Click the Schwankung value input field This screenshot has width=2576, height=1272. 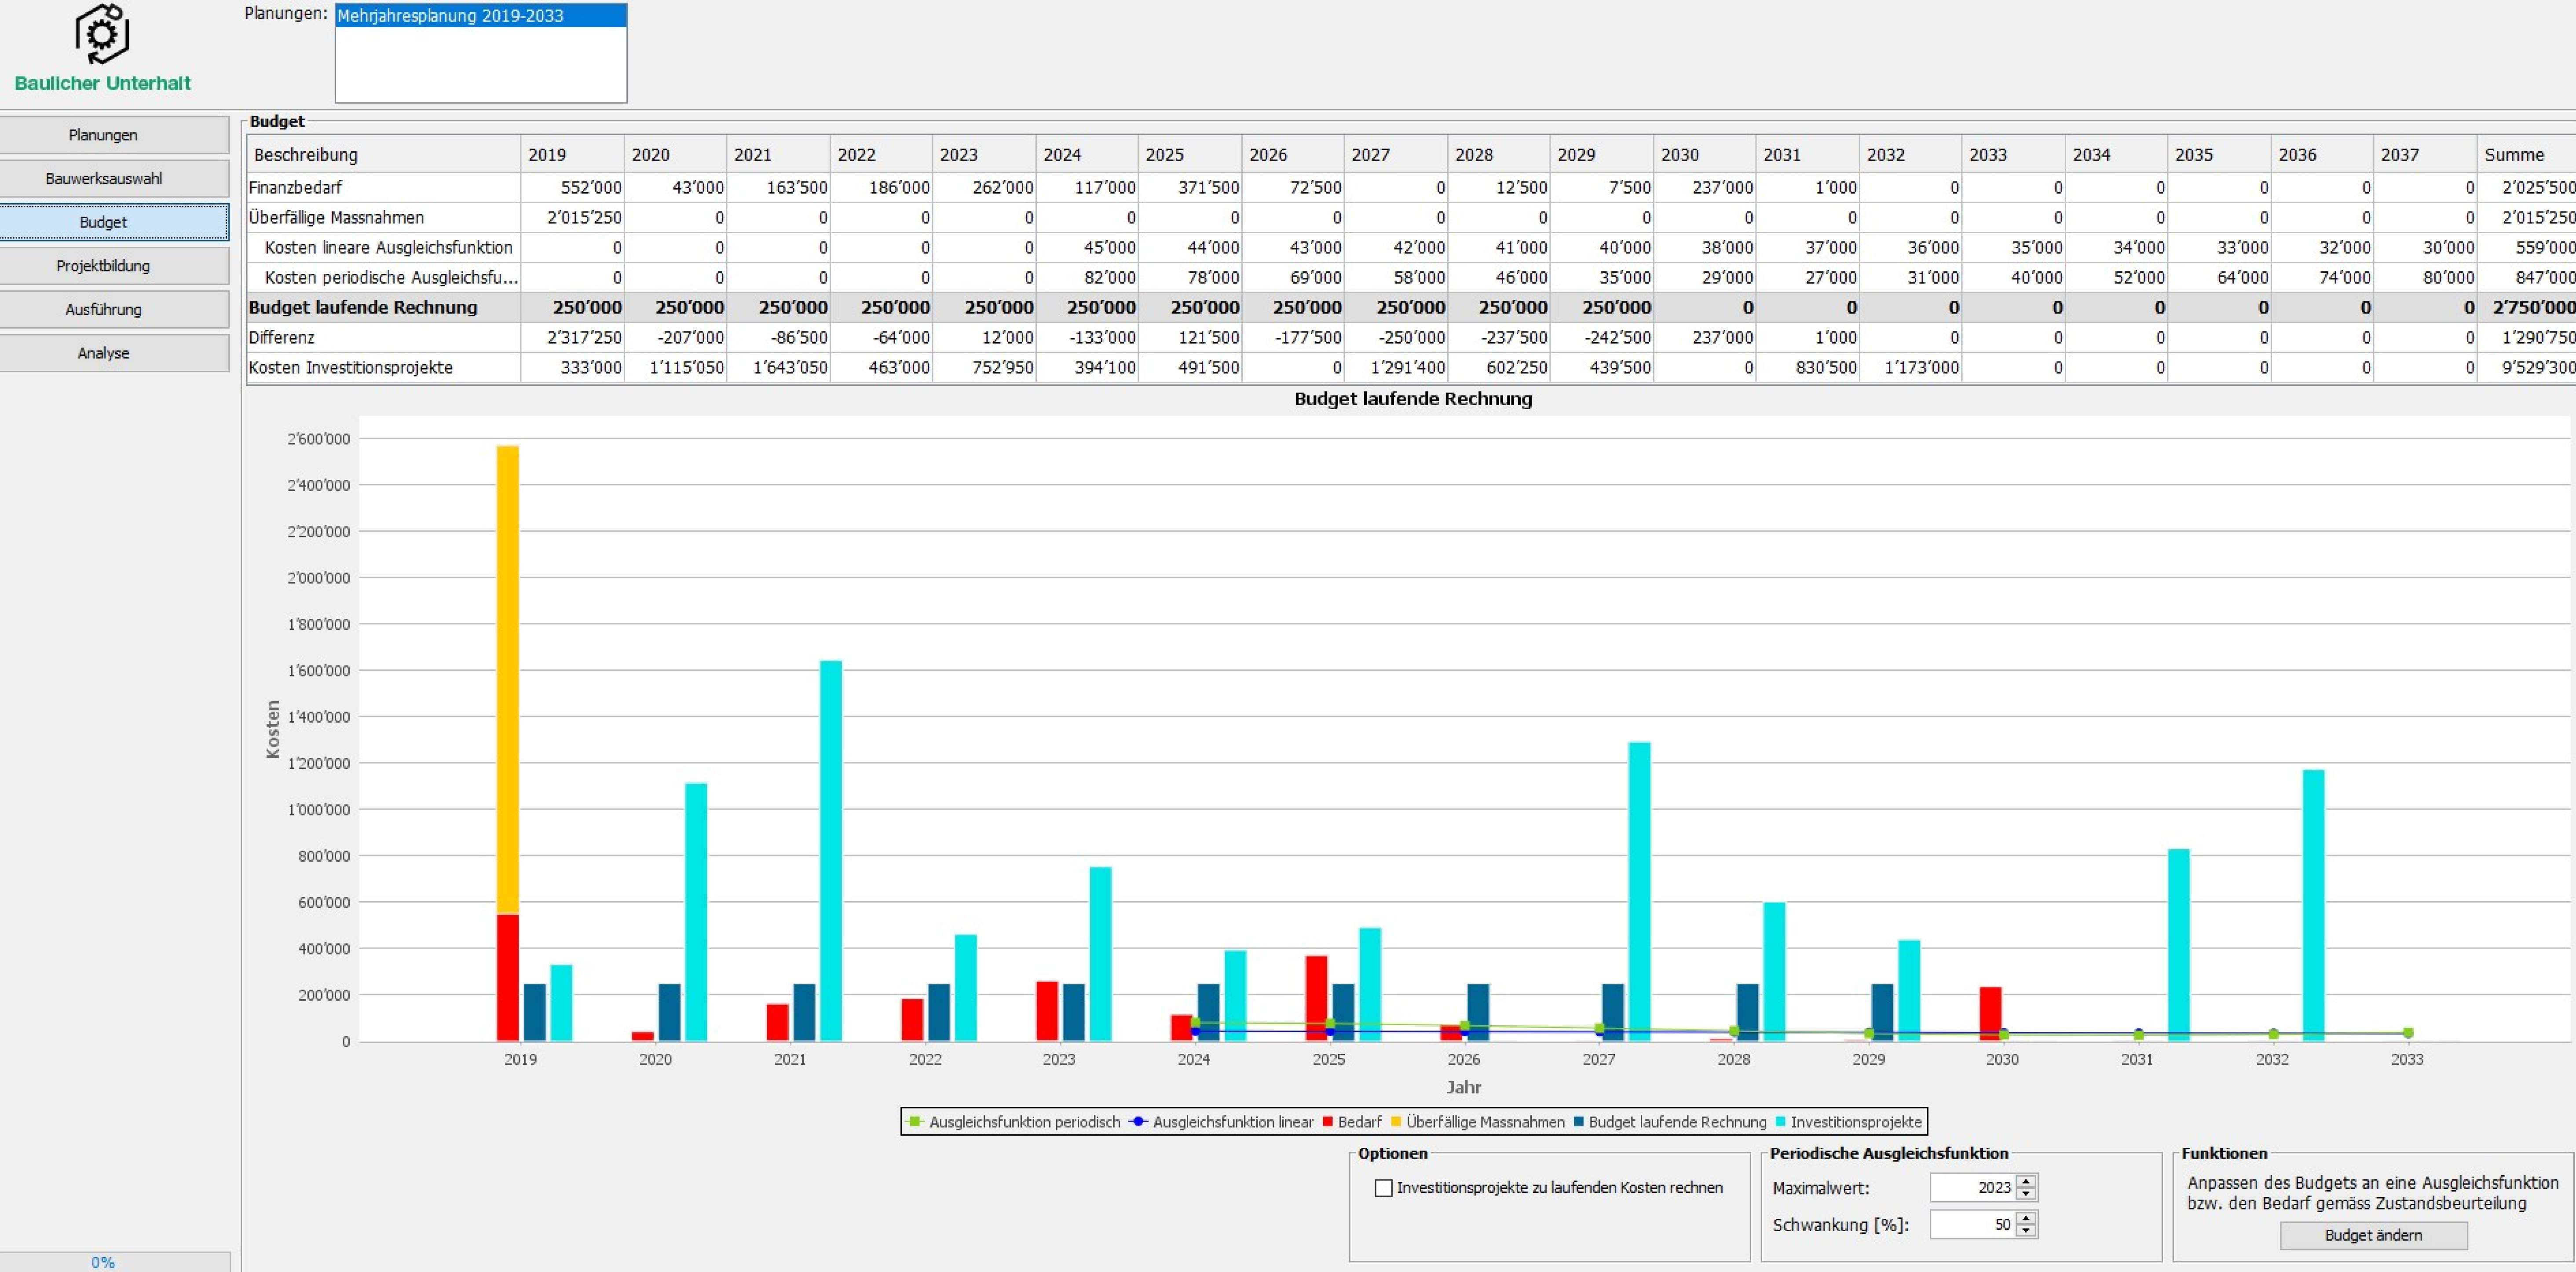tap(1972, 1225)
